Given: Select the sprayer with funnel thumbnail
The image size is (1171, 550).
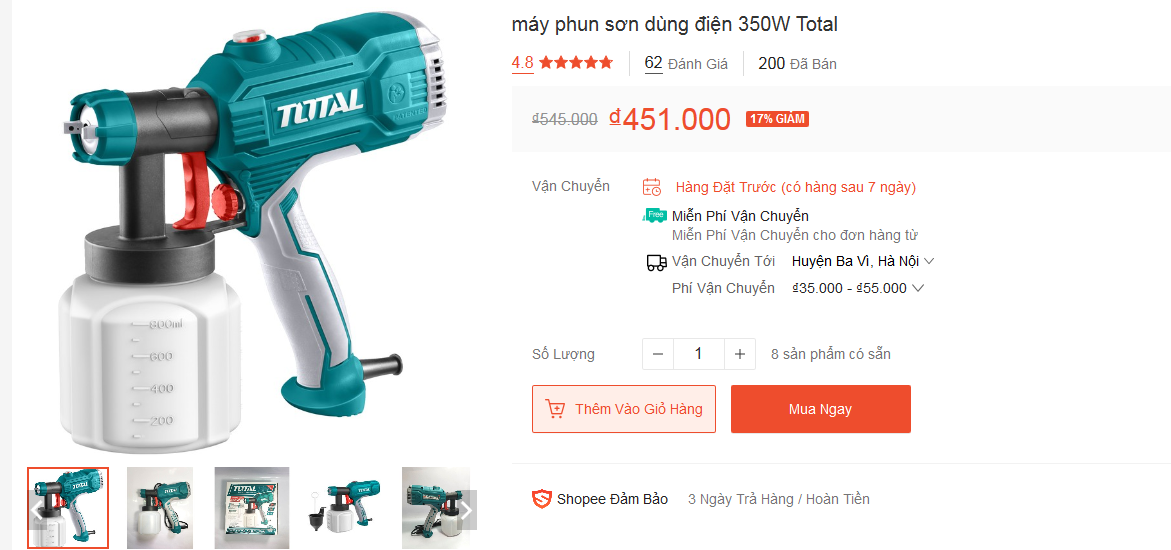Looking at the screenshot, I should click(345, 508).
